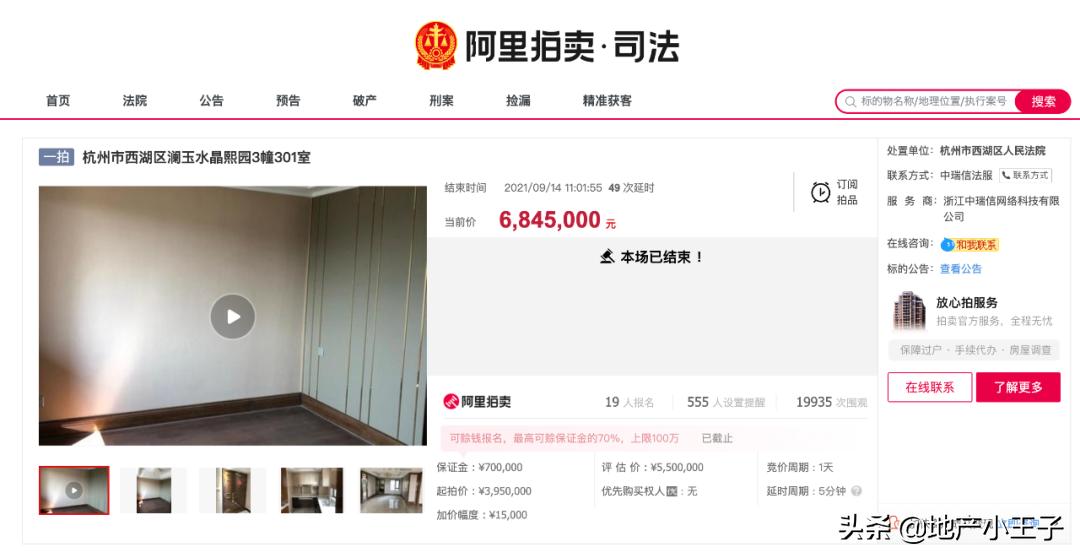1080x558 pixels.
Task: Open the 破产 navigation tab
Action: click(364, 101)
